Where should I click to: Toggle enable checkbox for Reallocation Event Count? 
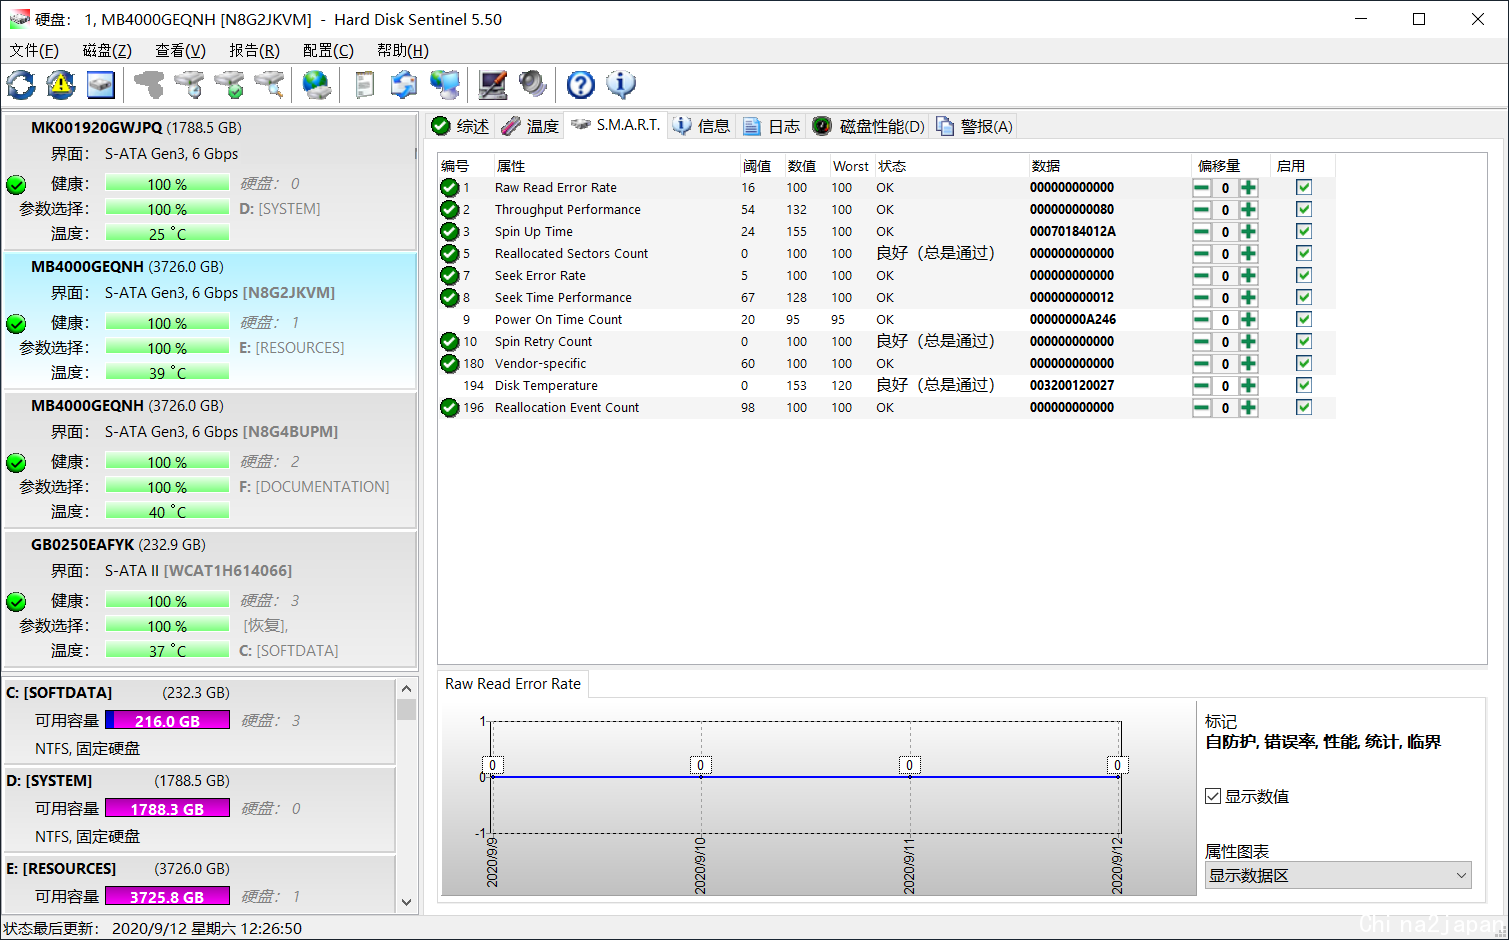click(1304, 408)
